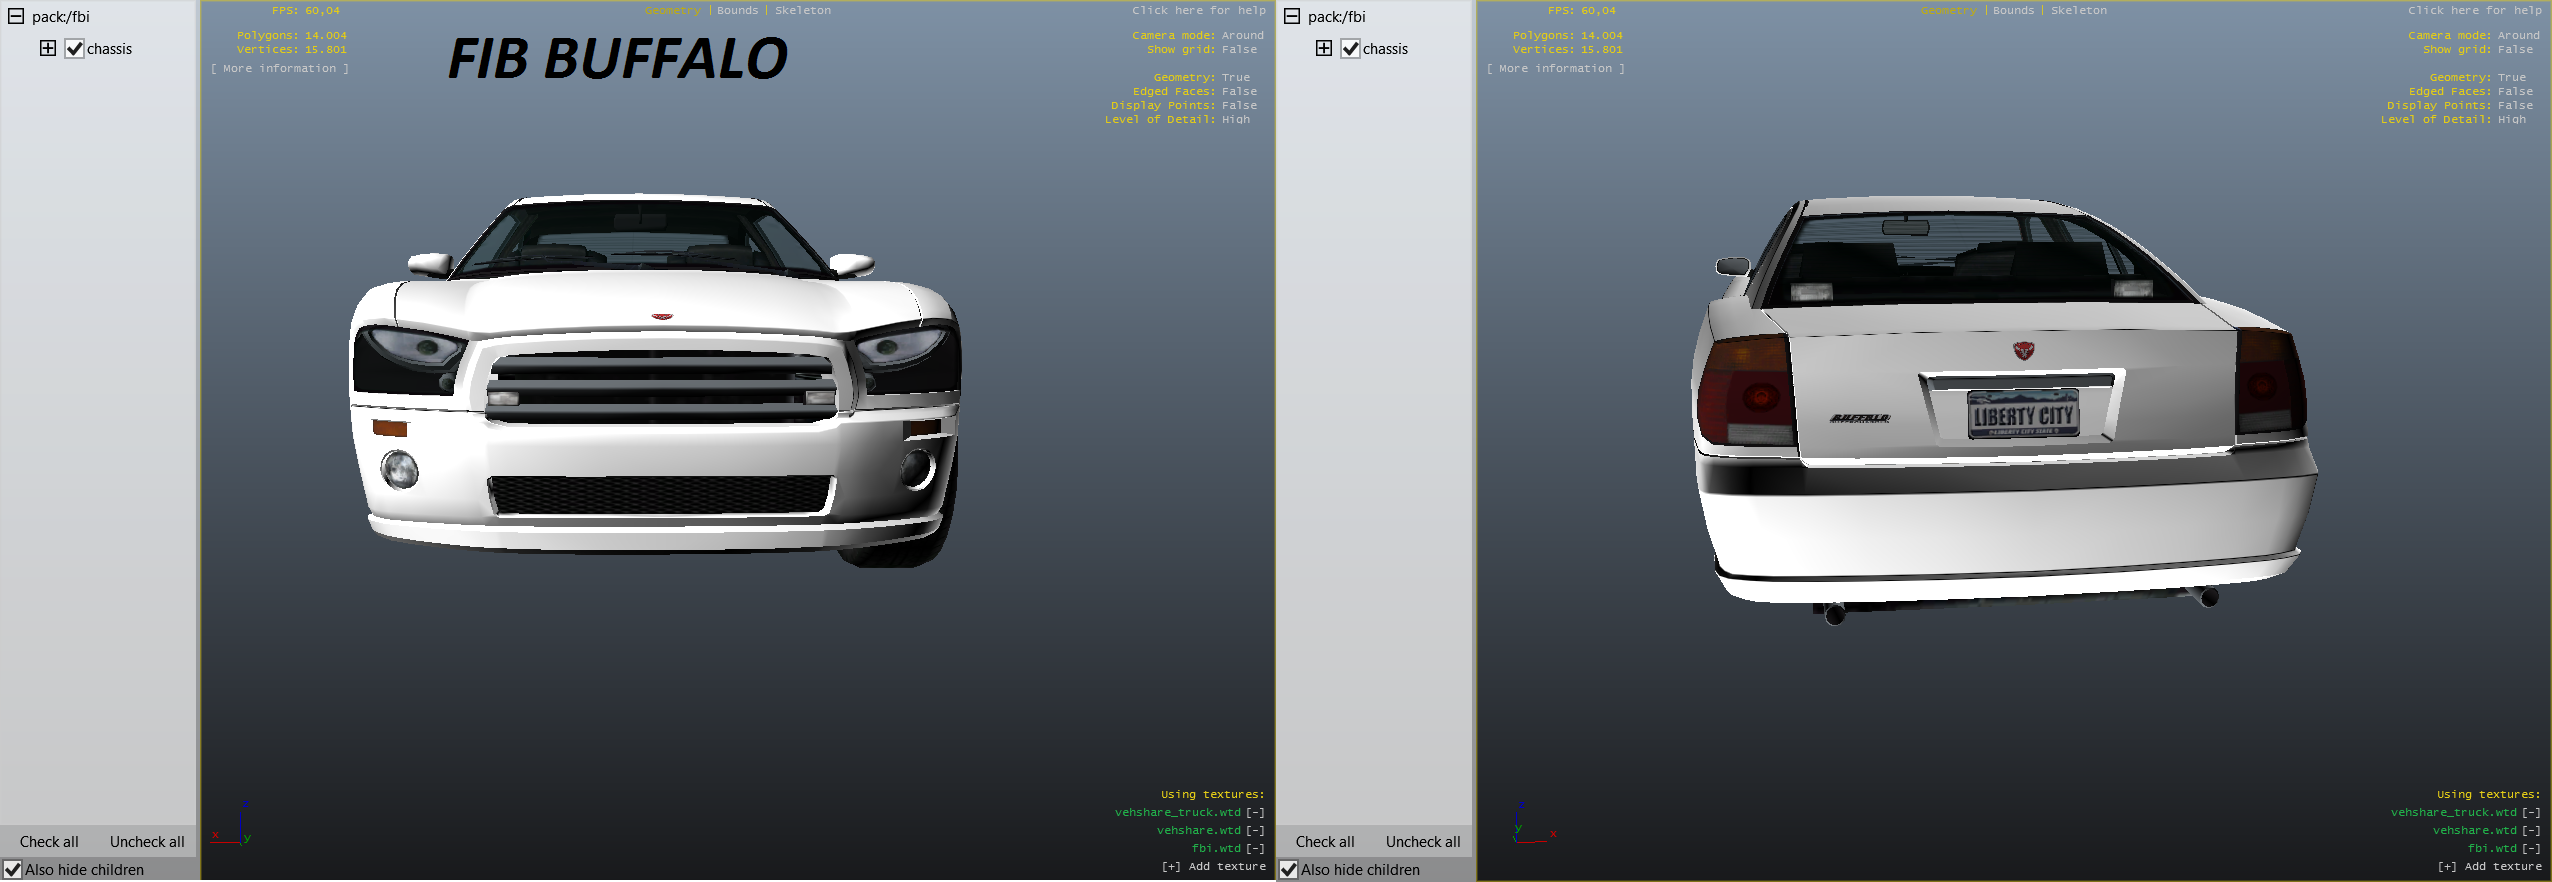2552x882 pixels.
Task: Switch to Bounds tab in left viewer
Action: (x=738, y=10)
